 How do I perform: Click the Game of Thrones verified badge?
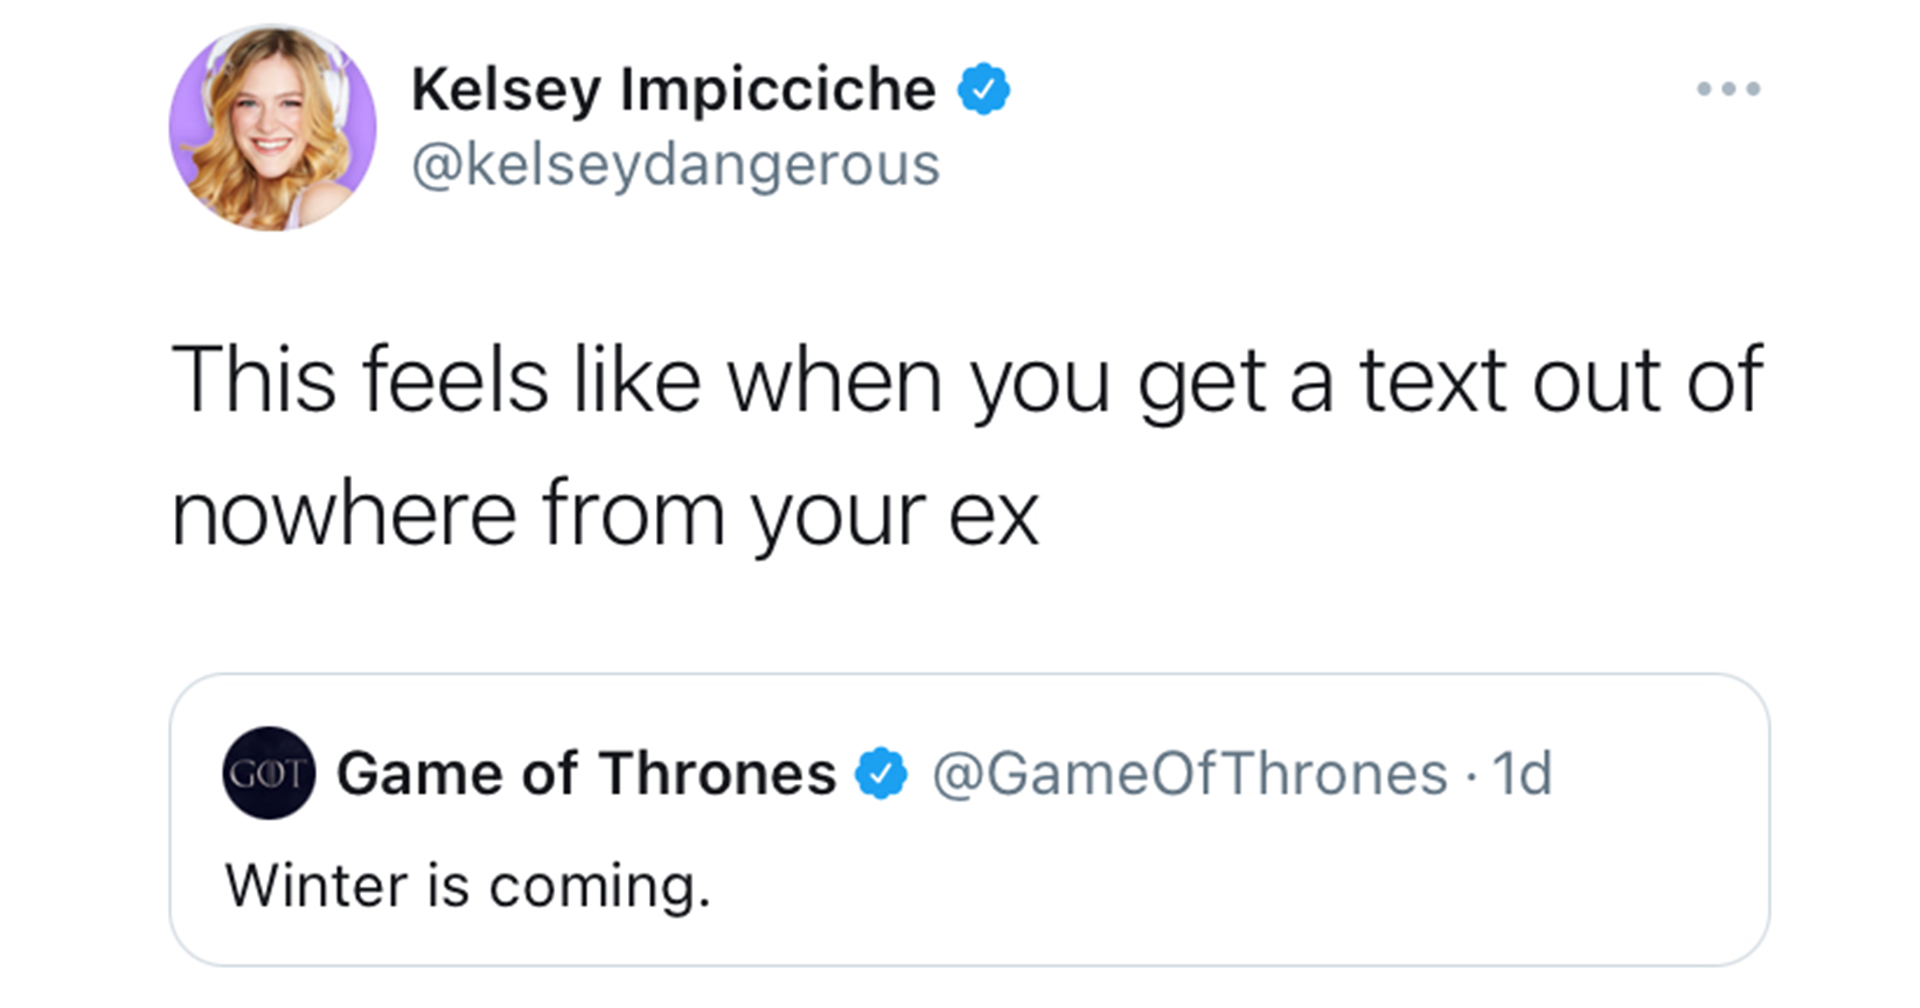pos(881,773)
